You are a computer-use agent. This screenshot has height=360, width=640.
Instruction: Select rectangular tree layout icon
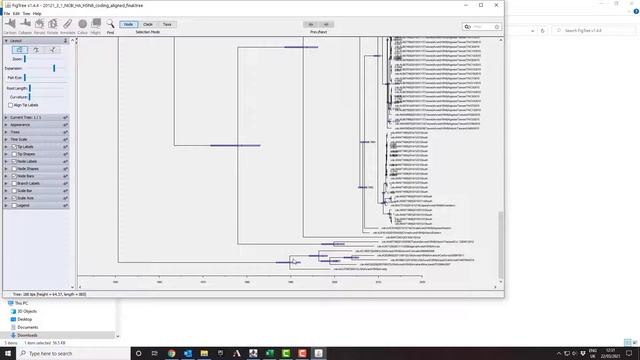pyautogui.click(x=20, y=50)
